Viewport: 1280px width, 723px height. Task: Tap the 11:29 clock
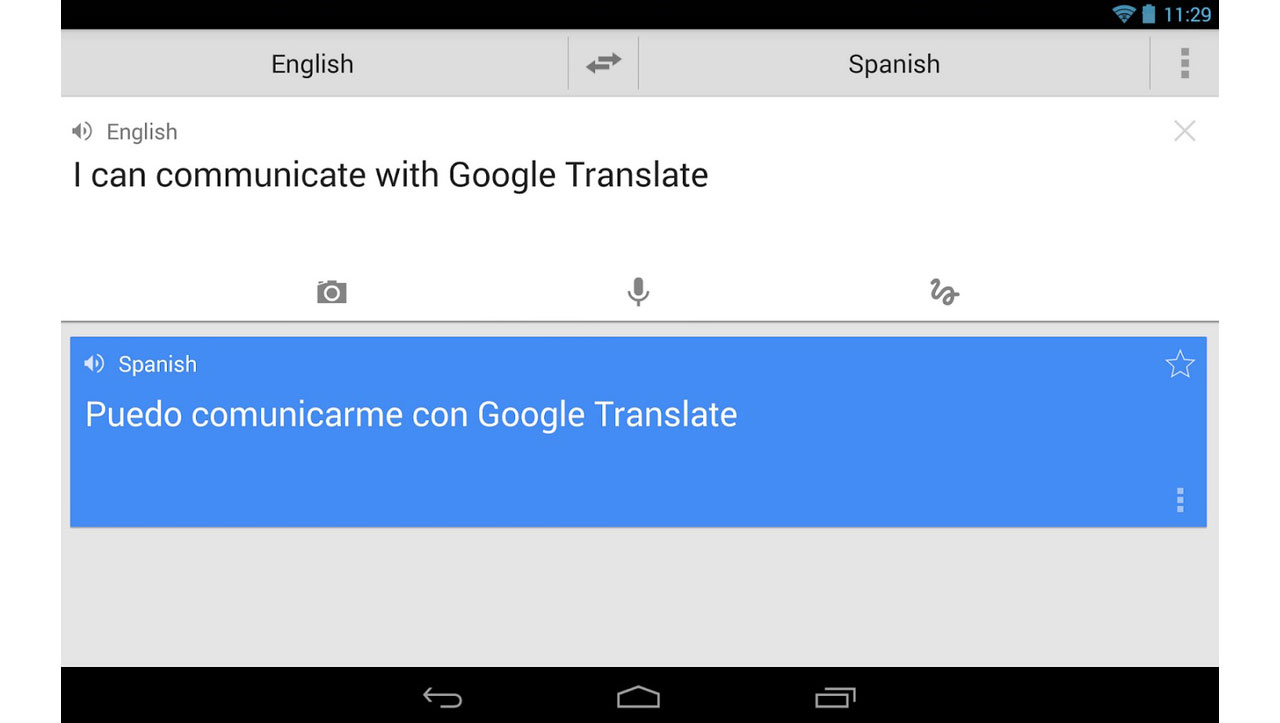1187,14
